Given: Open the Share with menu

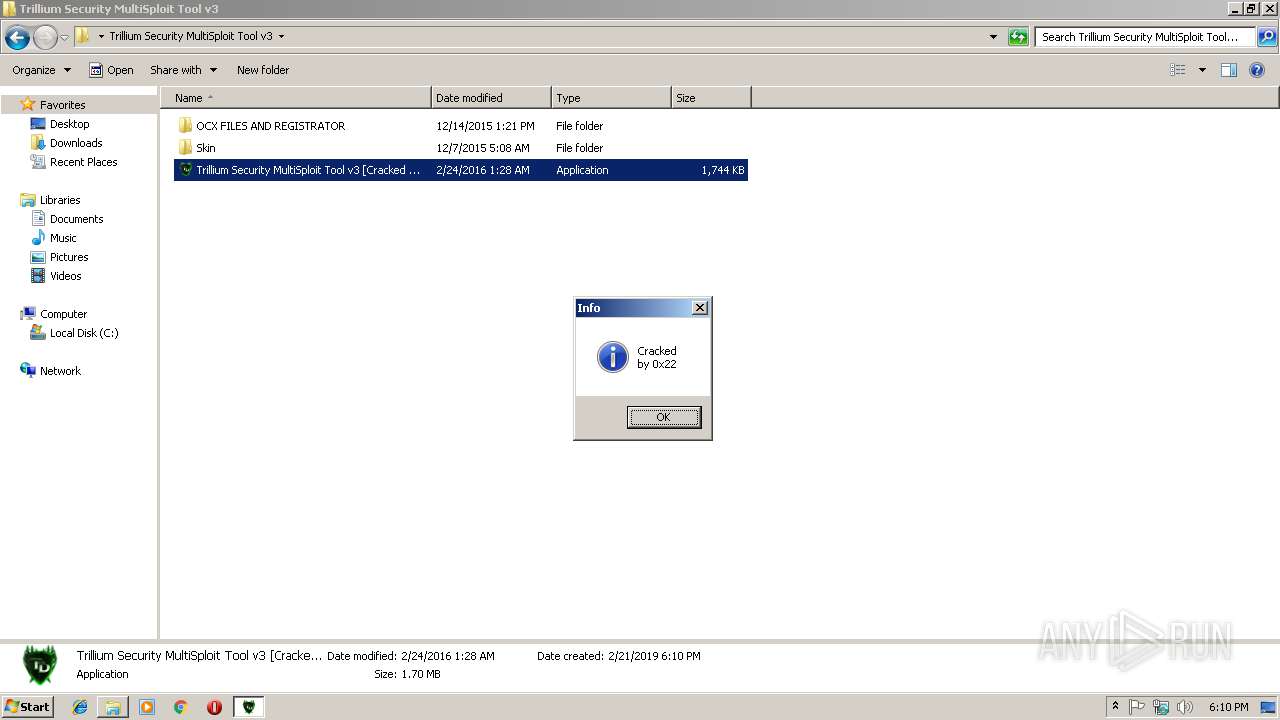Looking at the screenshot, I should tap(183, 70).
